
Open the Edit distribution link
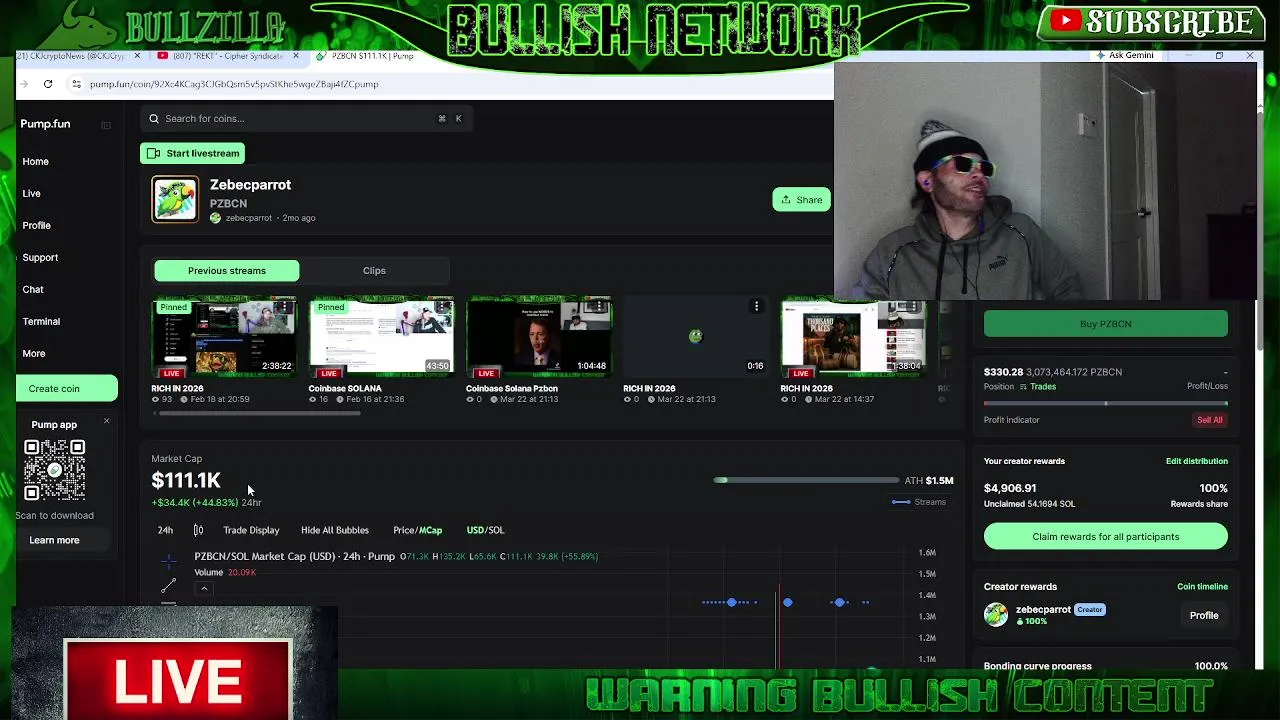tap(1197, 461)
